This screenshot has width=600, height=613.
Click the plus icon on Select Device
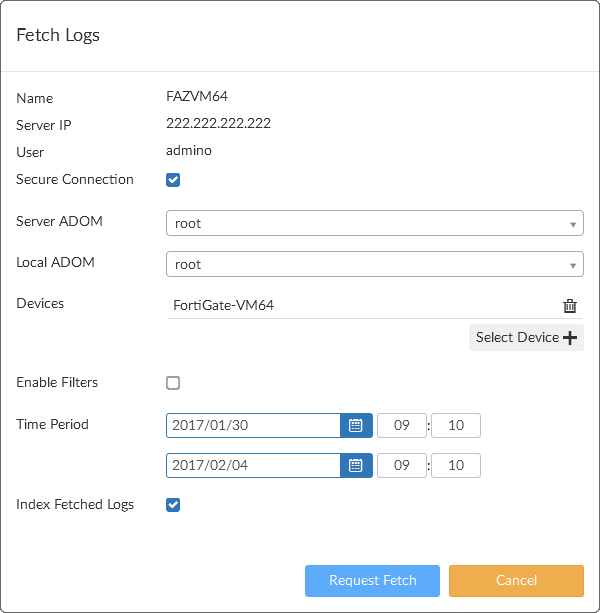click(x=570, y=338)
